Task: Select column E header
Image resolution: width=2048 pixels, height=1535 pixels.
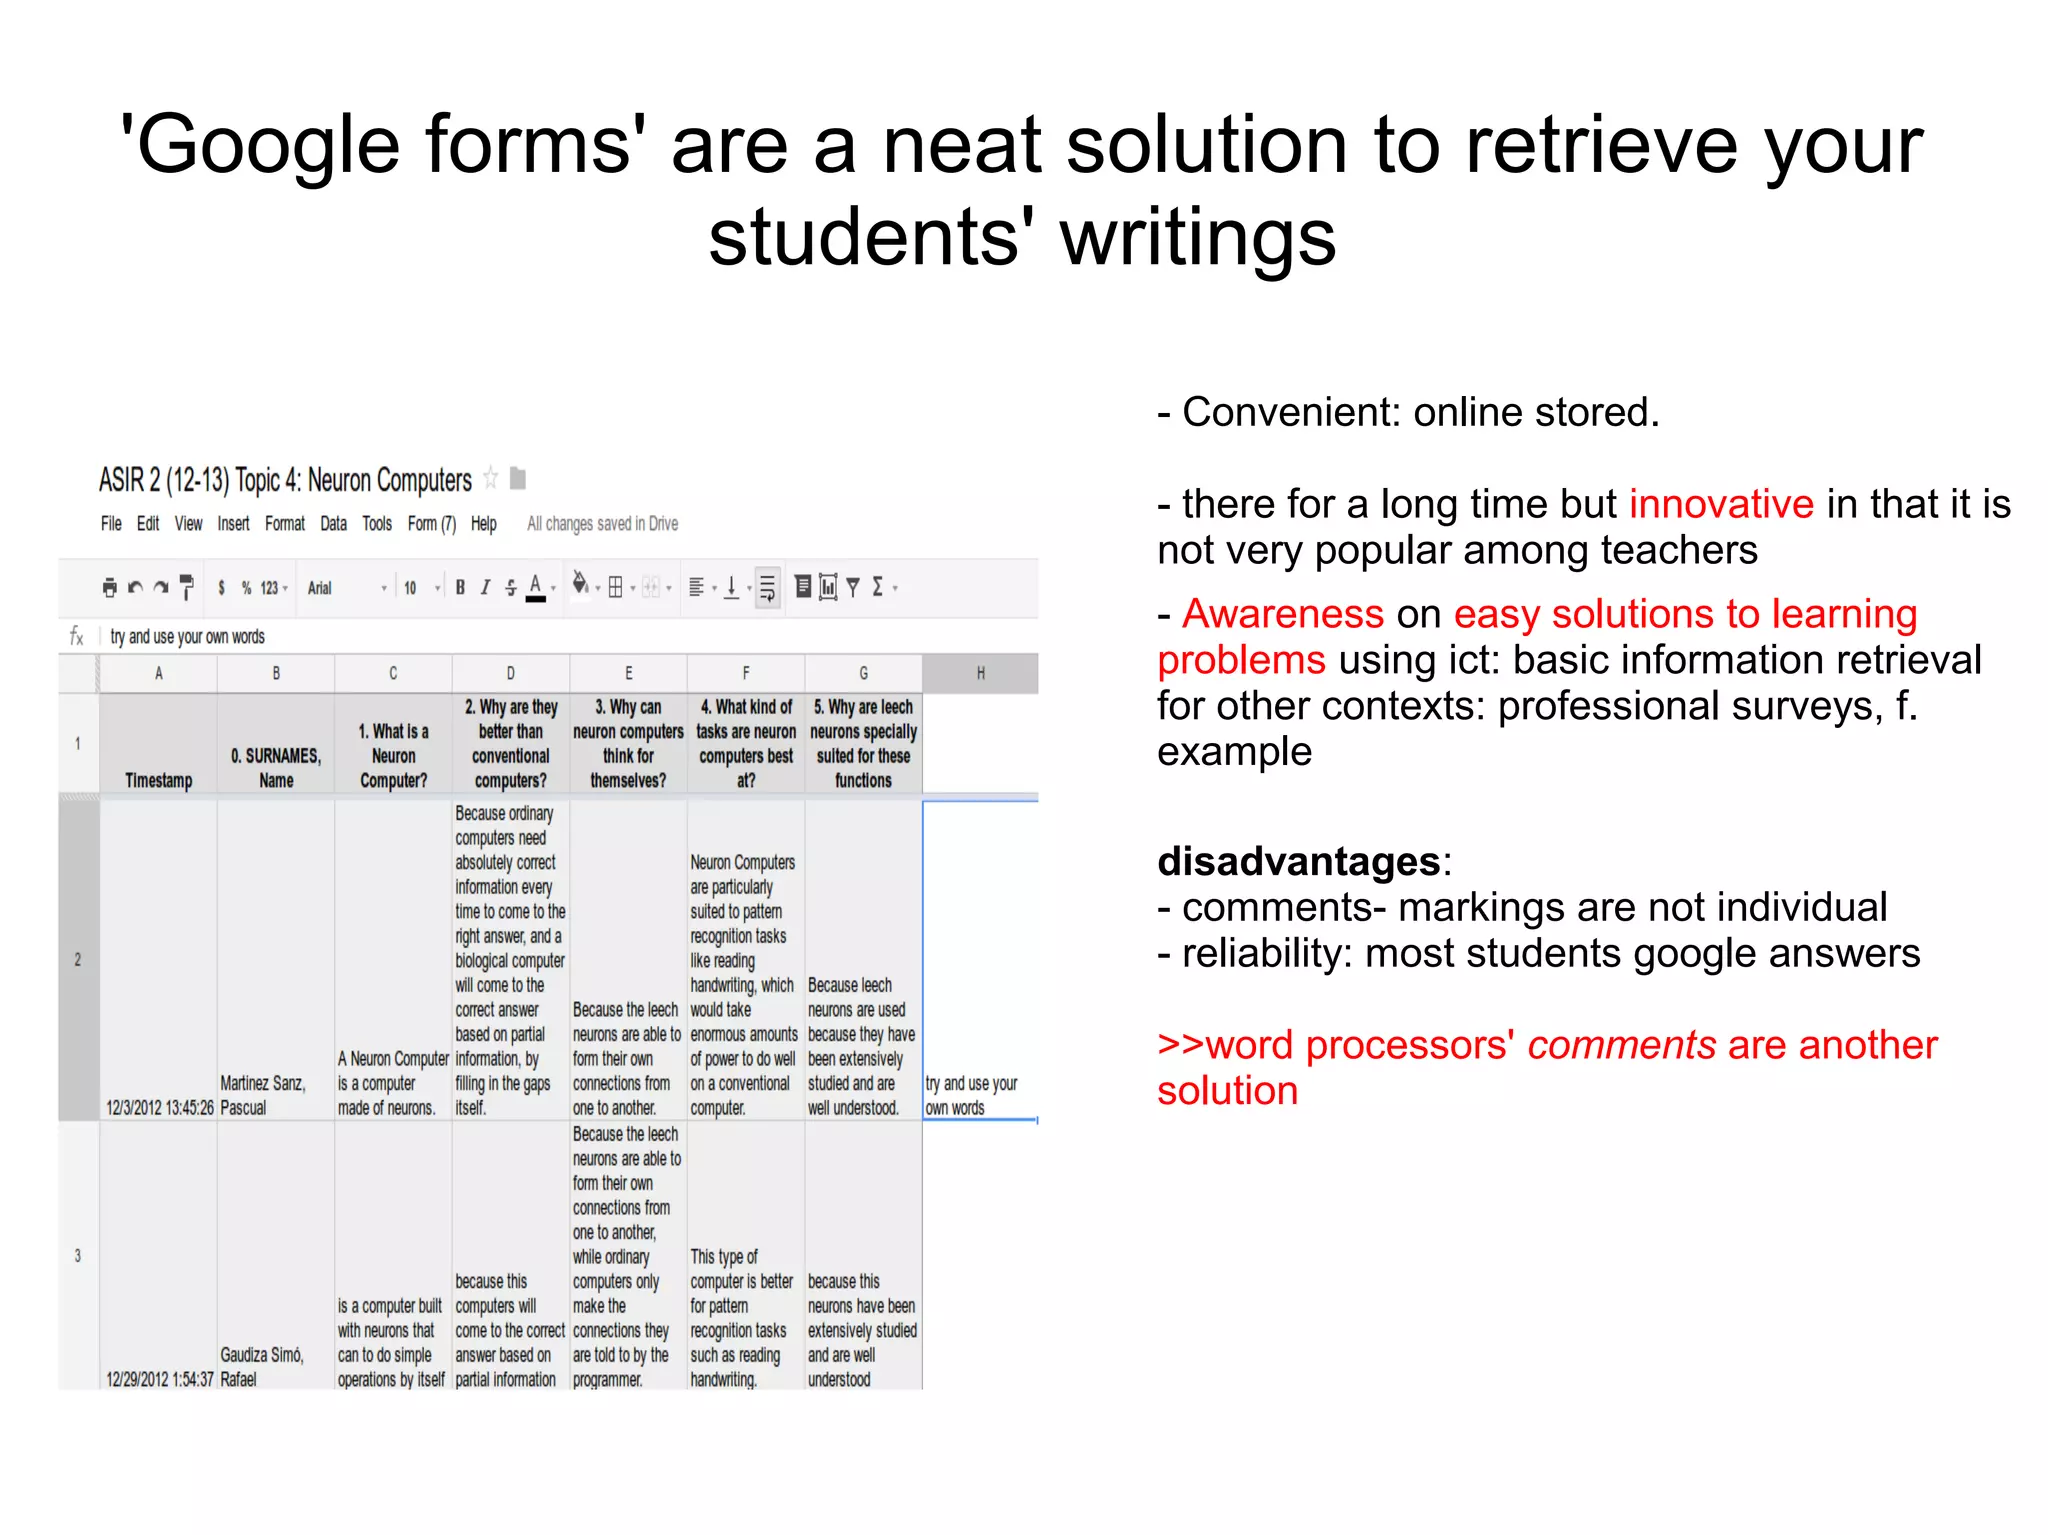Action: point(628,673)
